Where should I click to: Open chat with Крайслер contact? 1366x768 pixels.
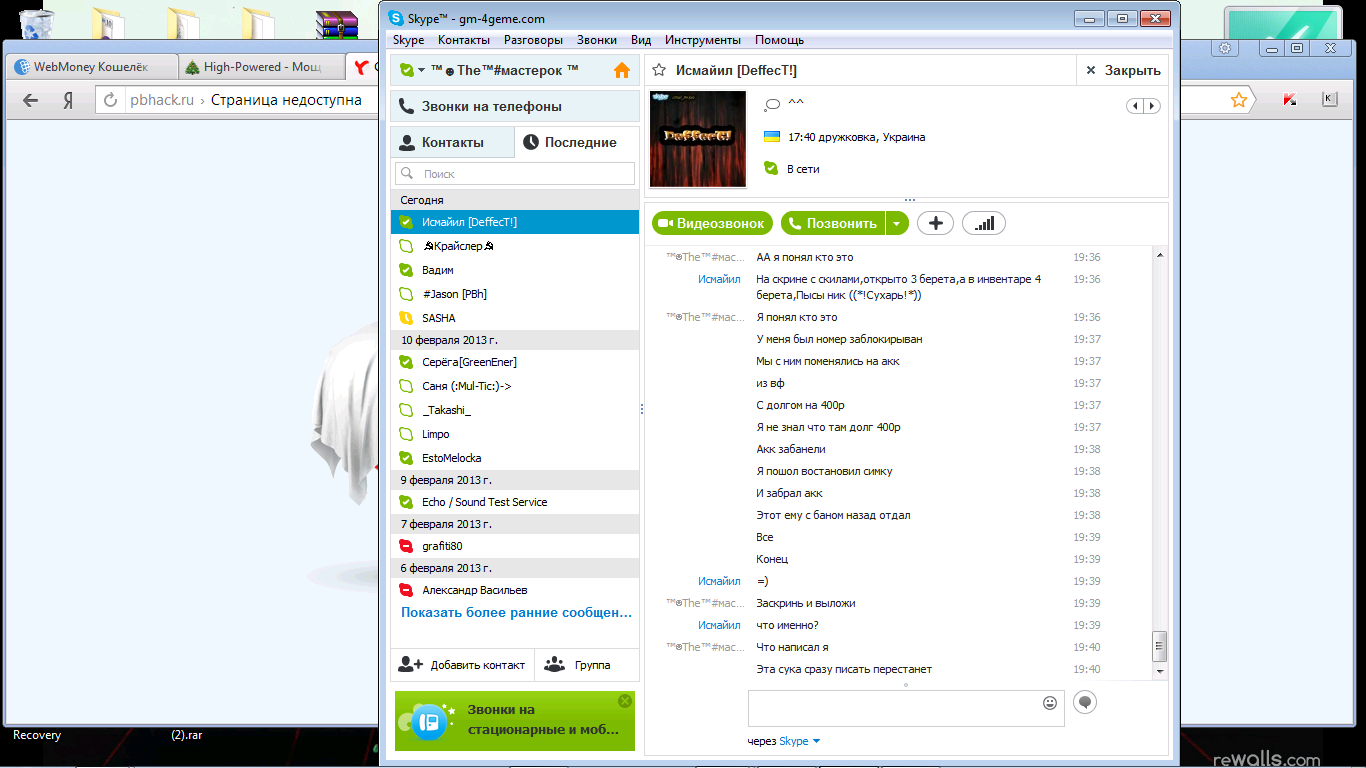coord(515,246)
